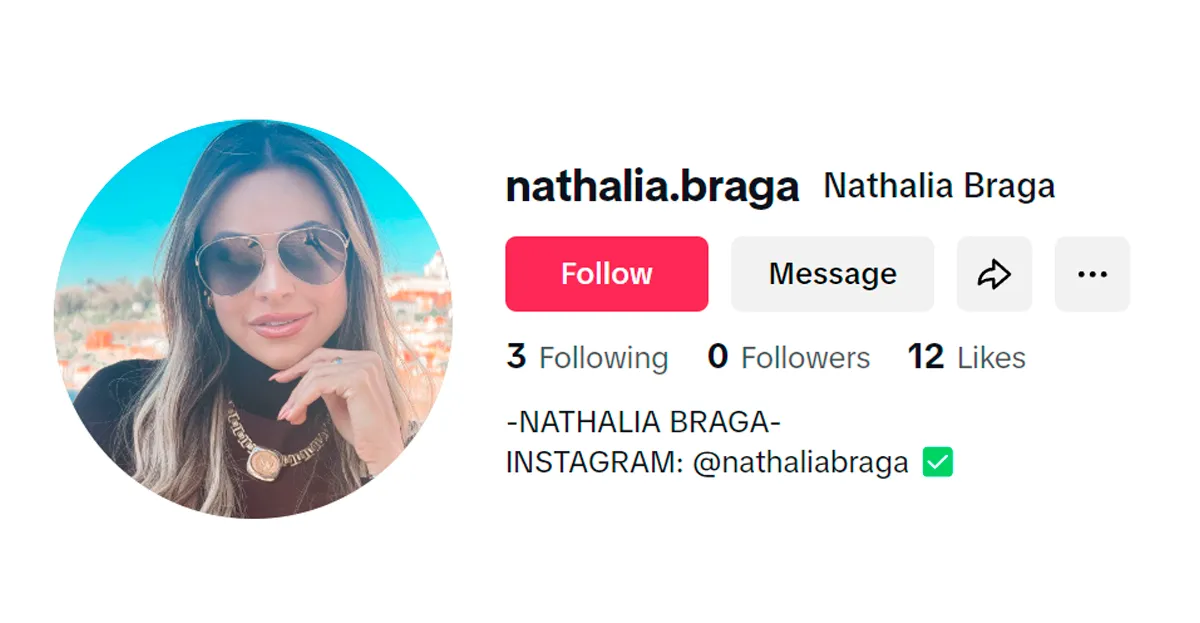Click the sunglasses in profile photo
This screenshot has height=623, width=1200.
click(x=272, y=261)
